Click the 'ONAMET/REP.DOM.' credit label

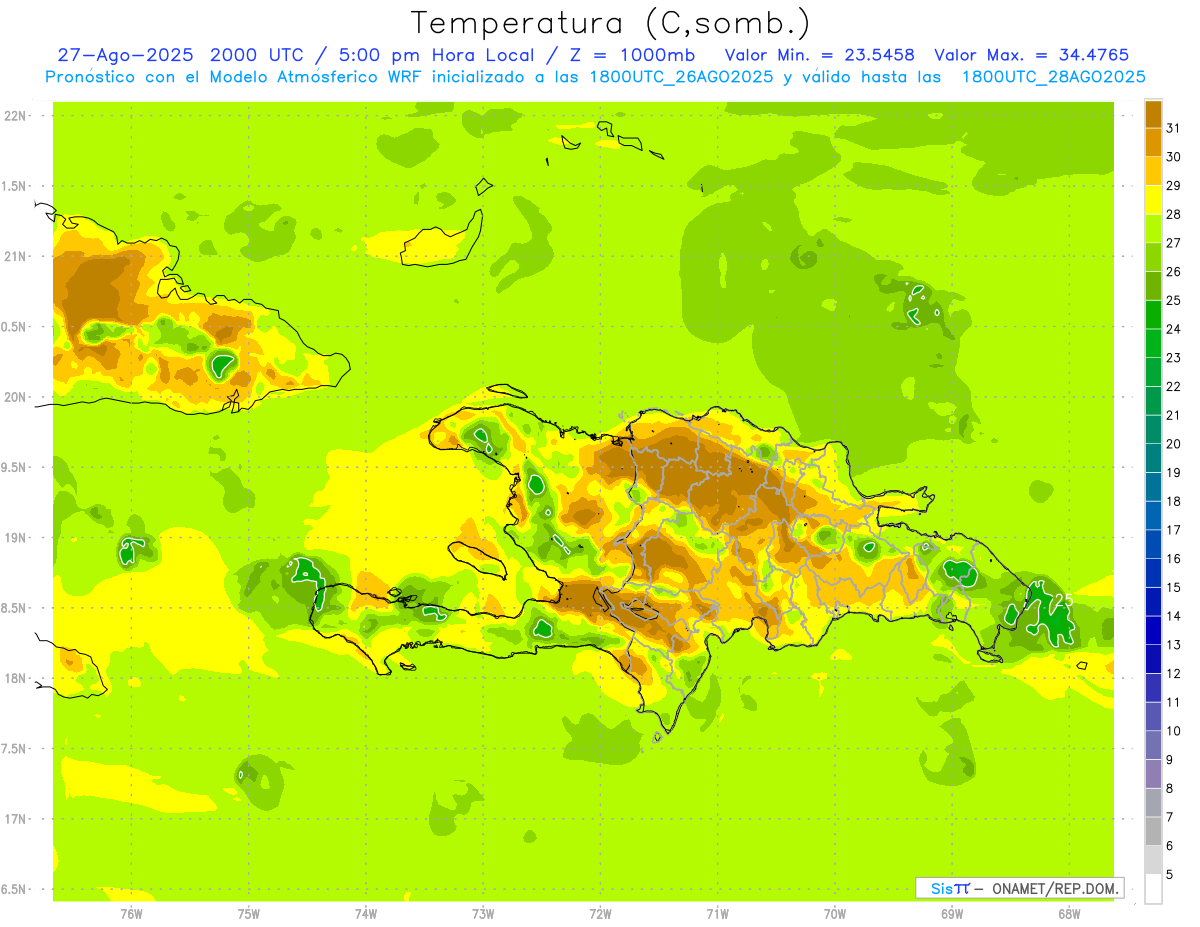coord(1054,888)
